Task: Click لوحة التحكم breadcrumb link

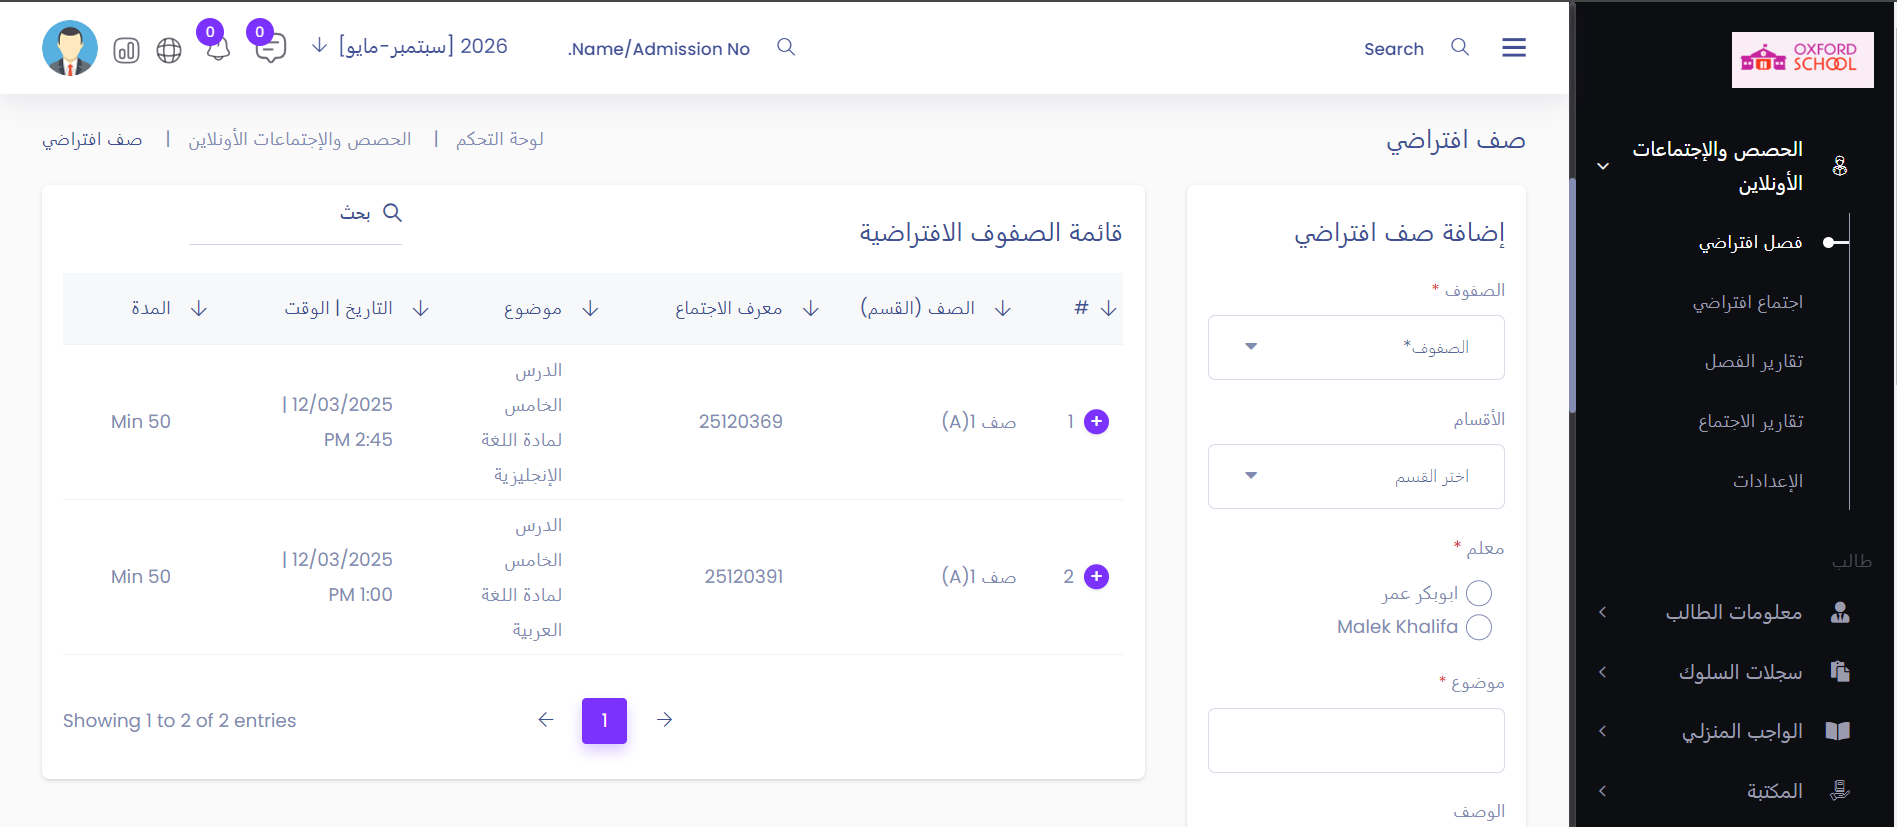Action: click(x=499, y=139)
